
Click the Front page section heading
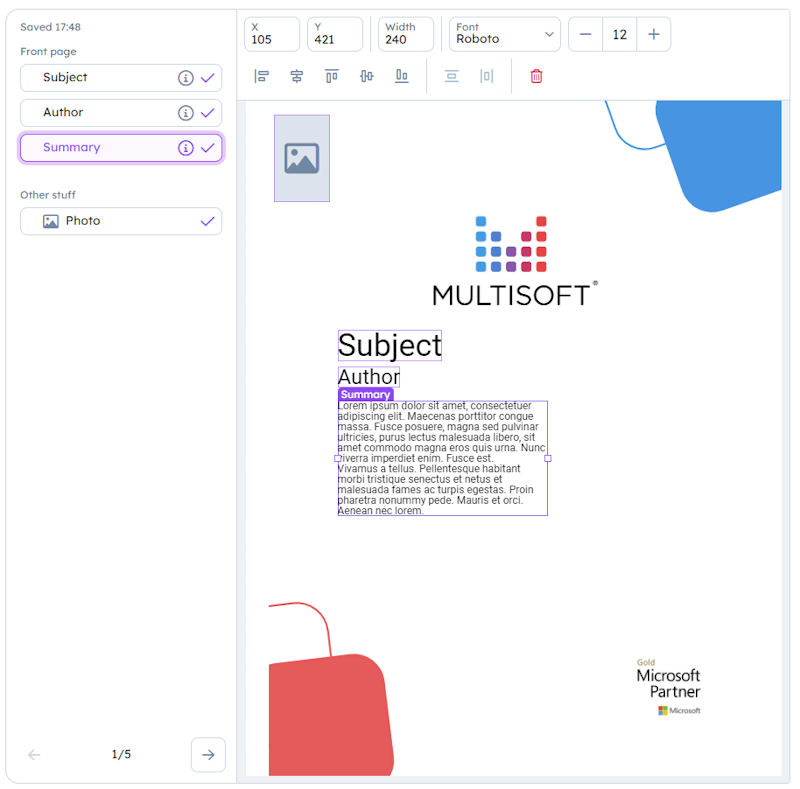(48, 52)
